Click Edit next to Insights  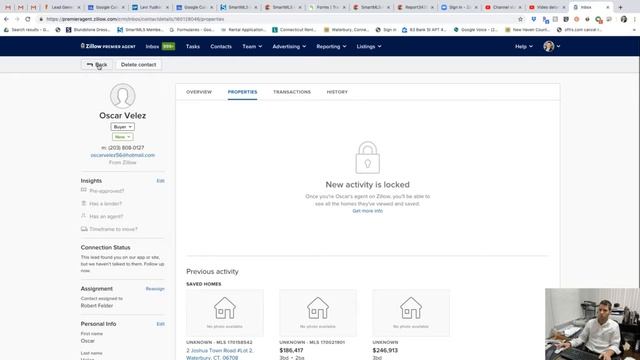click(160, 180)
